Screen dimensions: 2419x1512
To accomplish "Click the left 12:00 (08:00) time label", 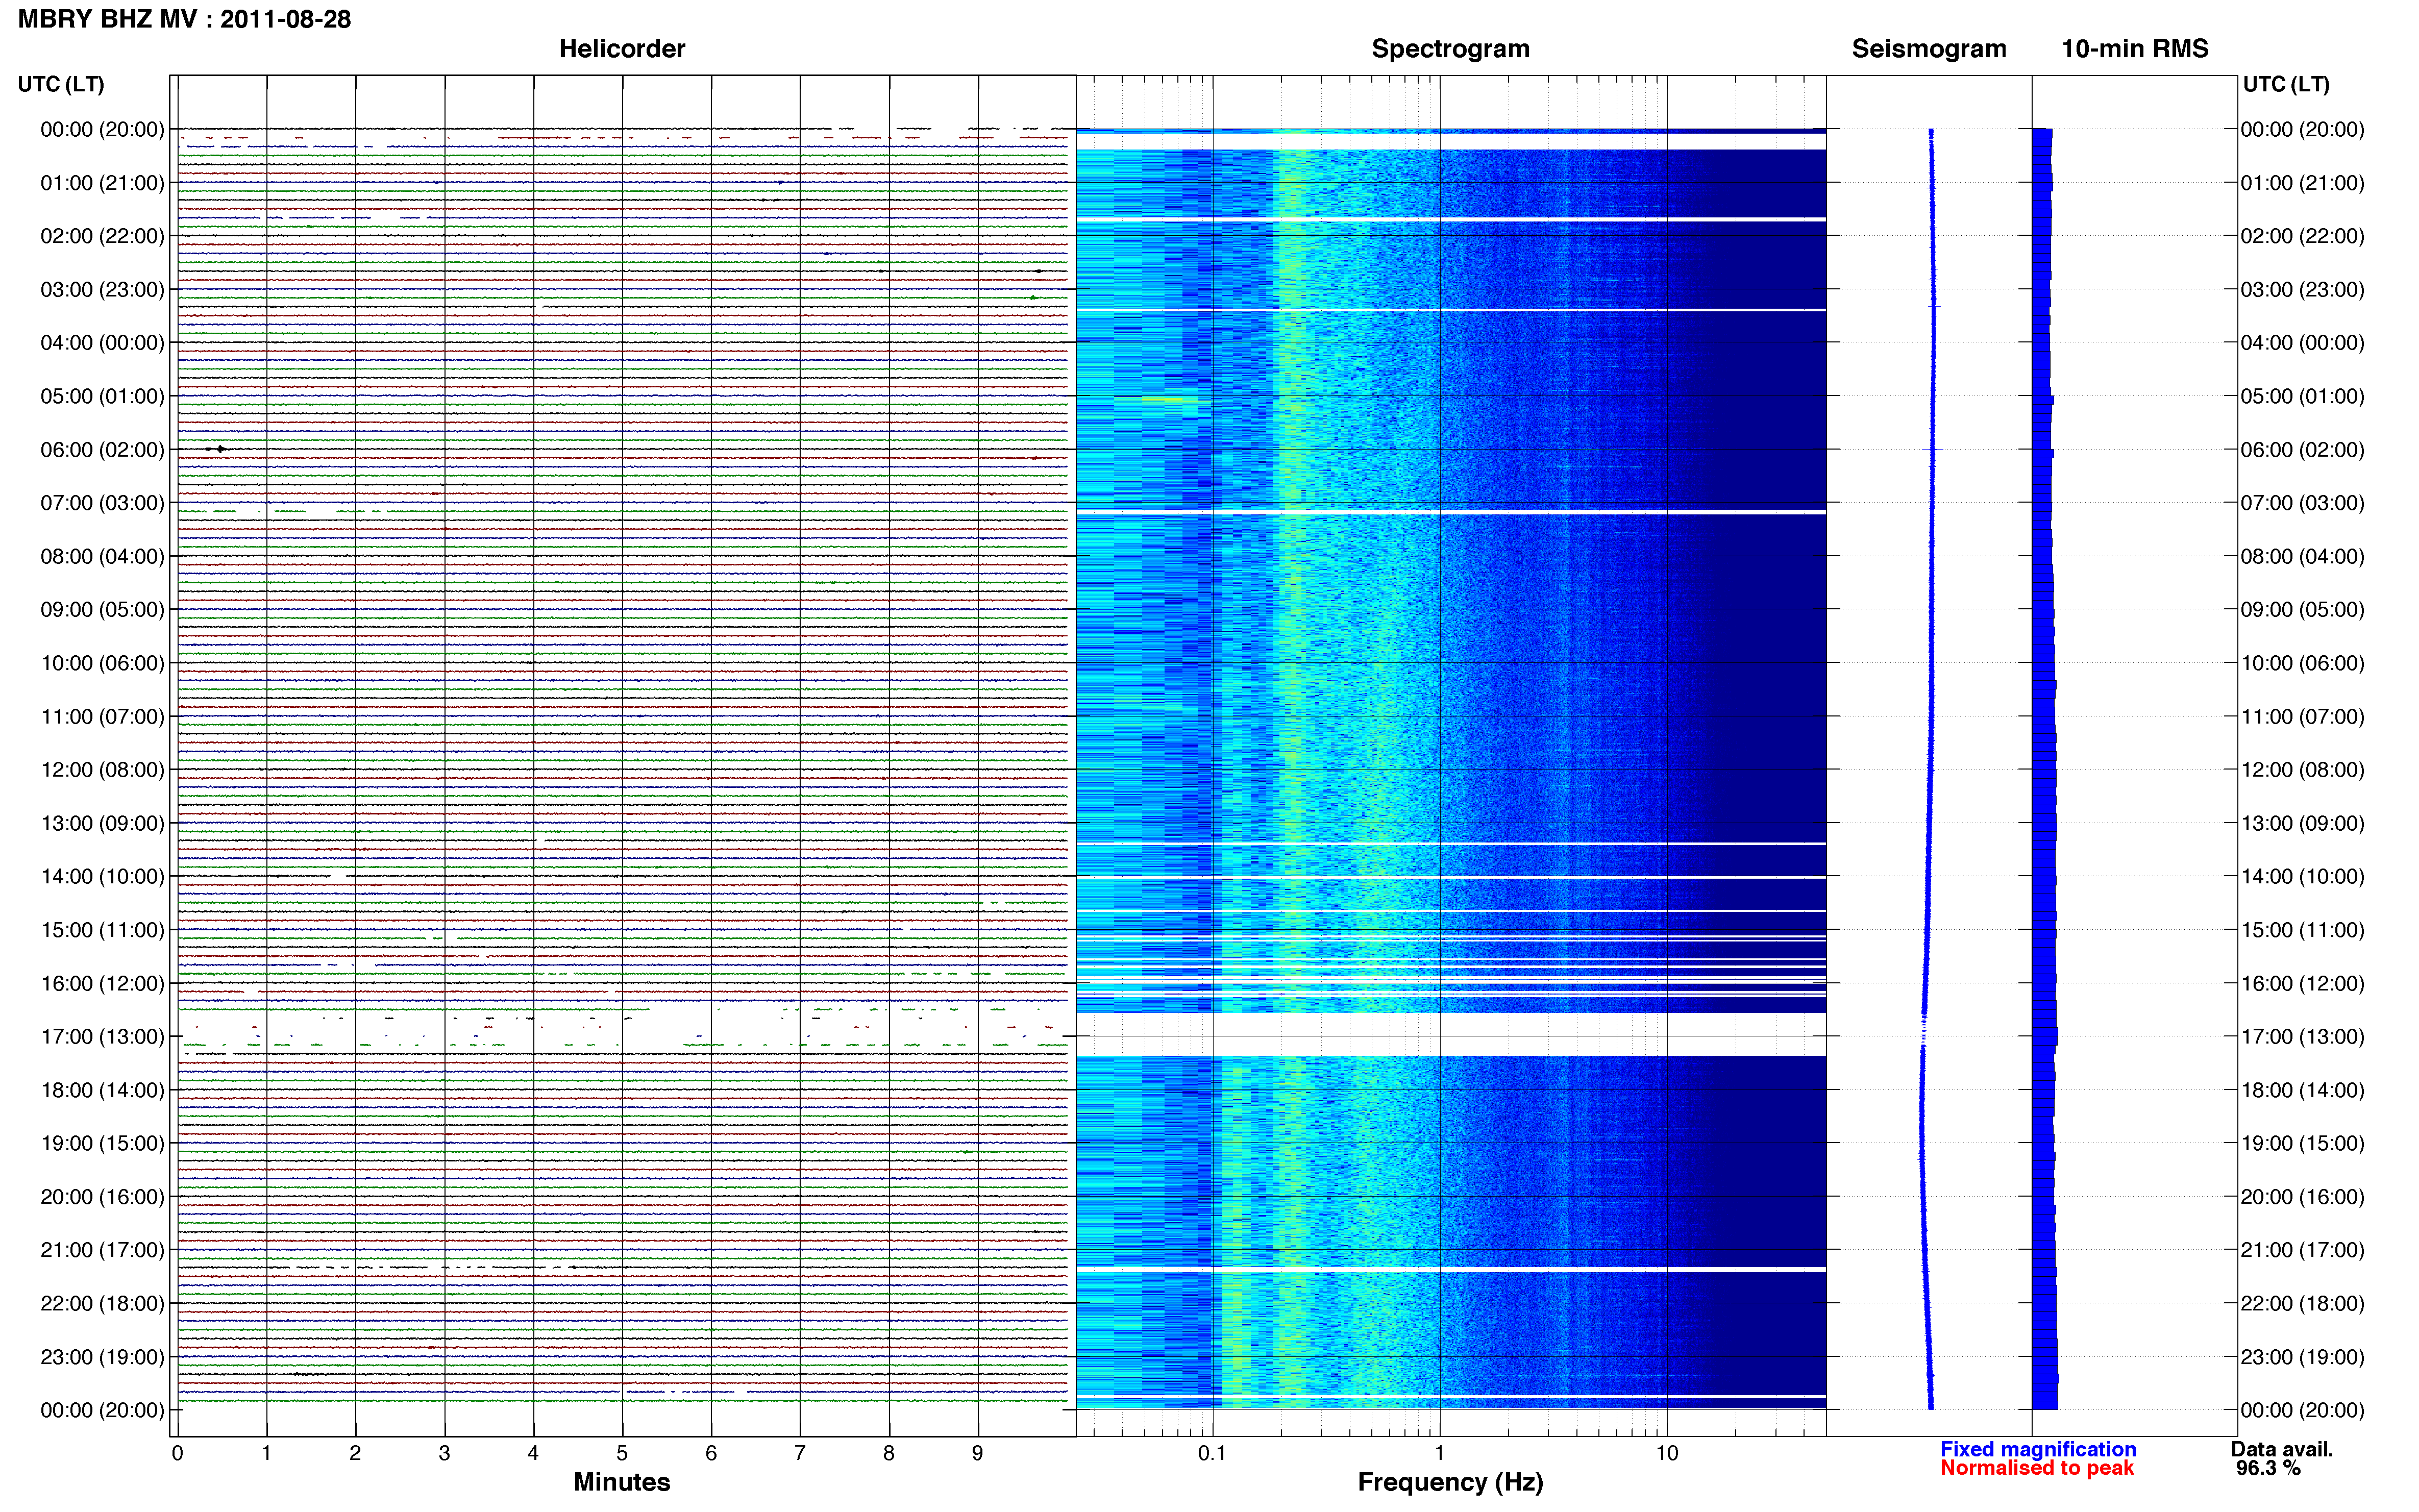I will 102,770.
